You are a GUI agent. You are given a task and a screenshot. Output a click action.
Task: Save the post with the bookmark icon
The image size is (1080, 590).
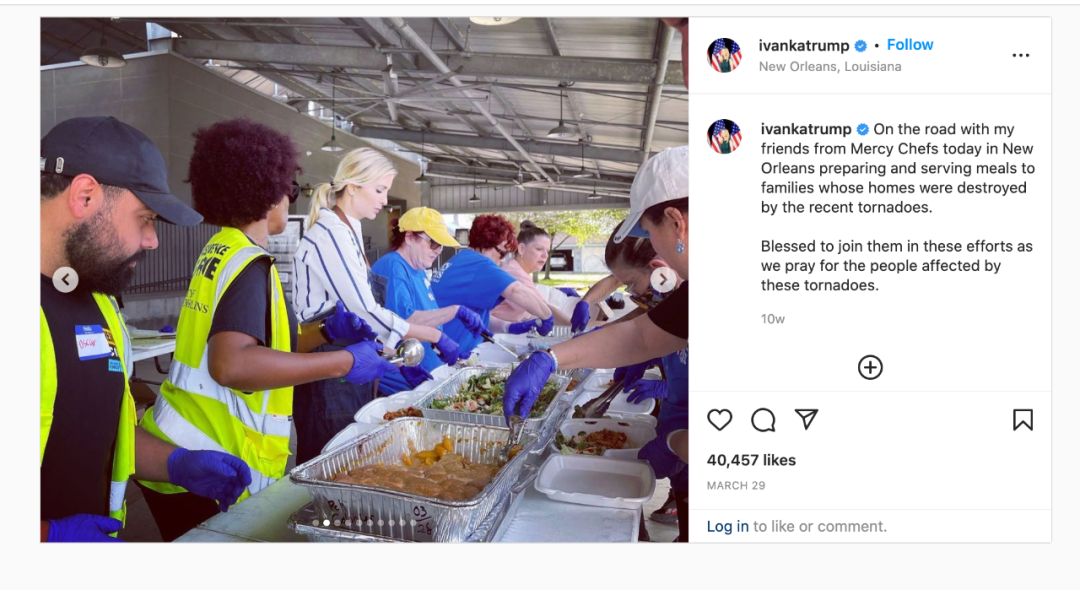(1023, 419)
